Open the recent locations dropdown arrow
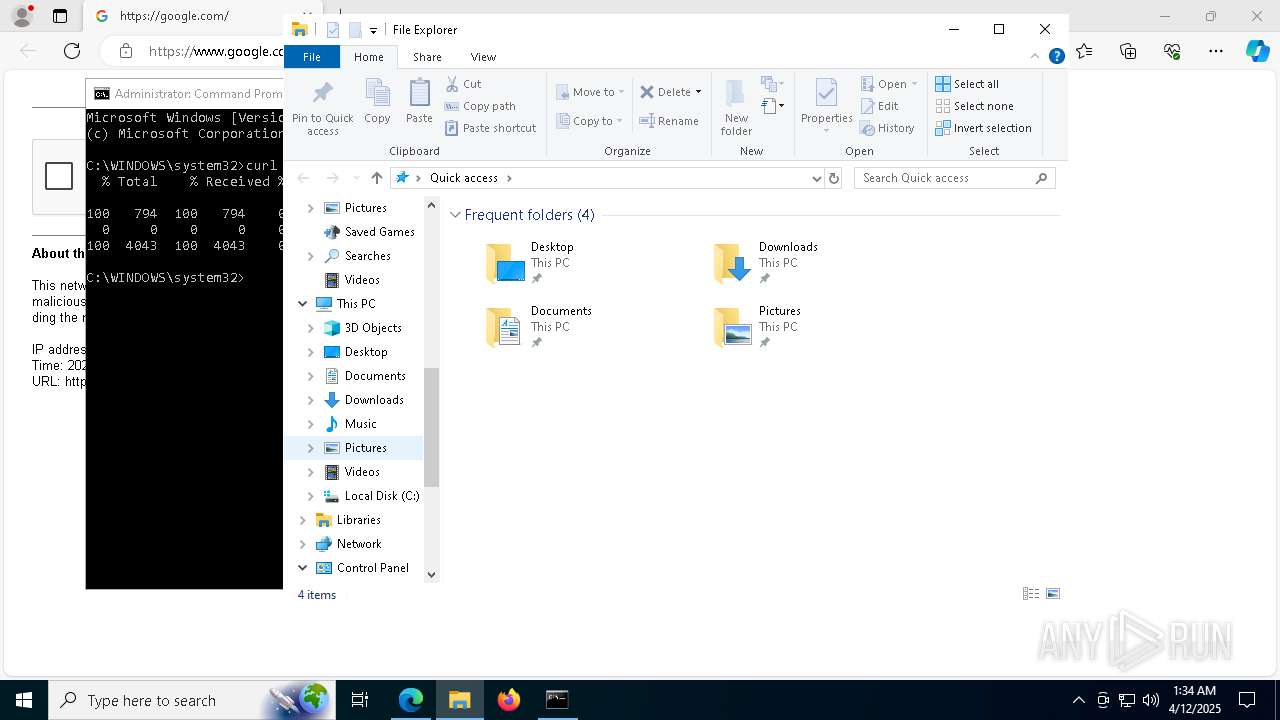This screenshot has height=720, width=1280. tap(356, 178)
